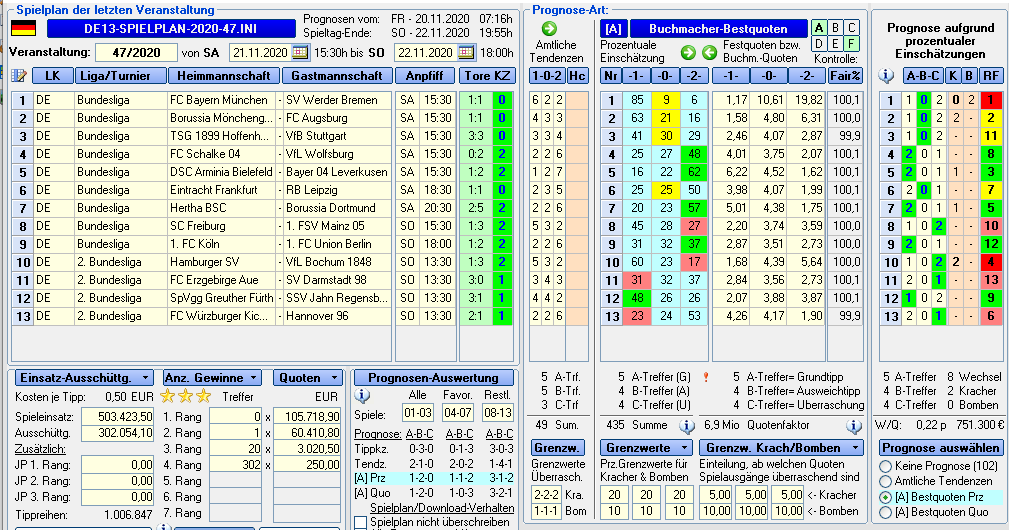Image resolution: width=1009 pixels, height=530 pixels.
Task: Click Prognose auswählen button
Action: click(941, 448)
